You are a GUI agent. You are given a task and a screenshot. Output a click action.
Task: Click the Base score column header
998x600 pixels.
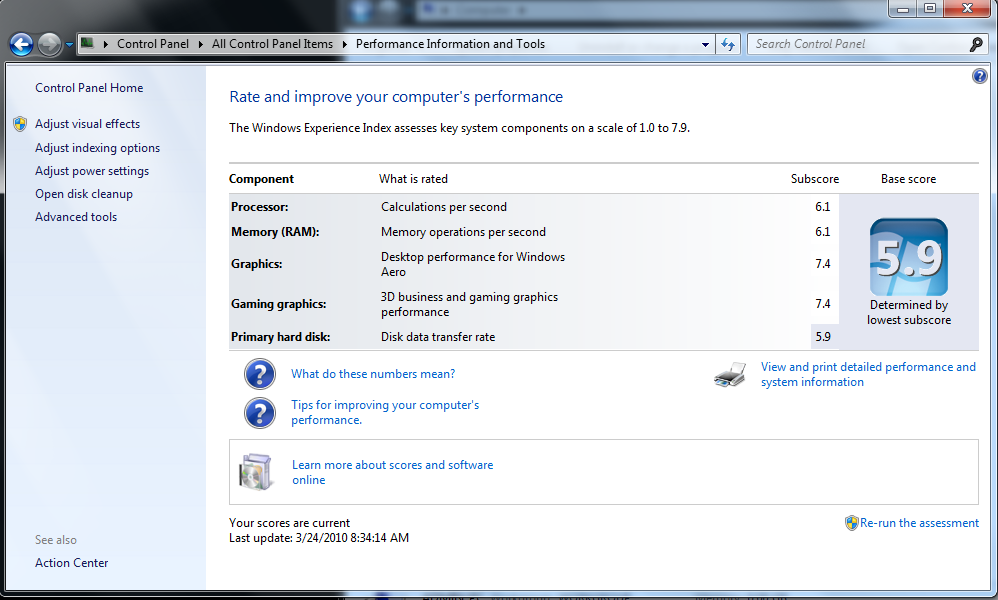[x=908, y=179]
